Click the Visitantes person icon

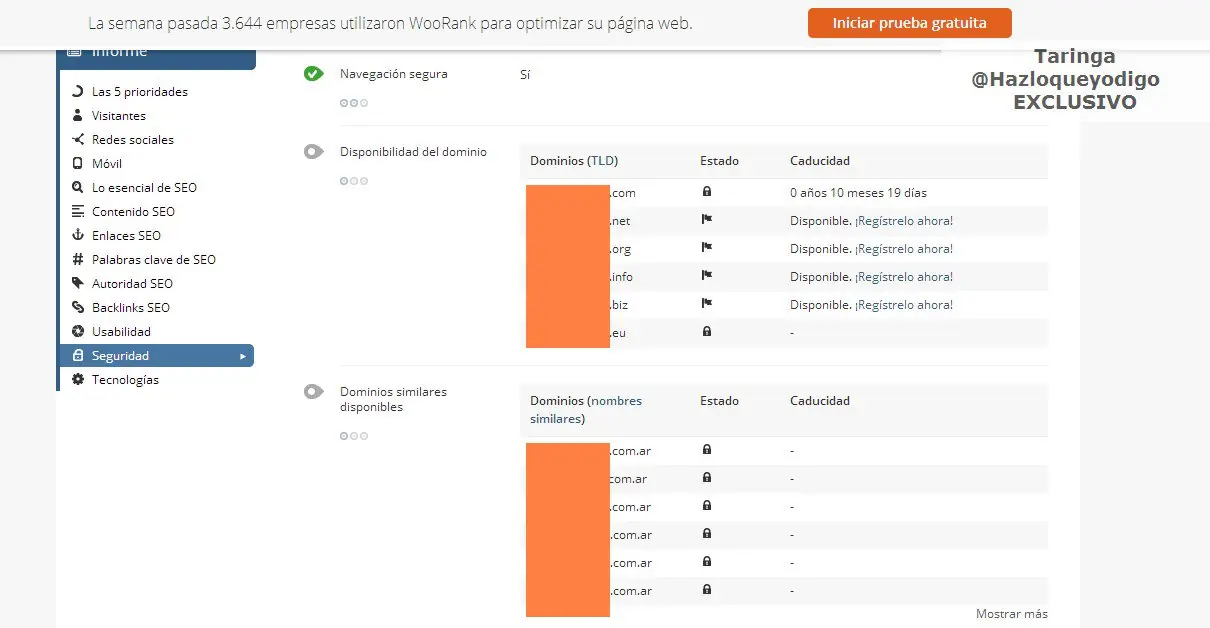tap(78, 116)
